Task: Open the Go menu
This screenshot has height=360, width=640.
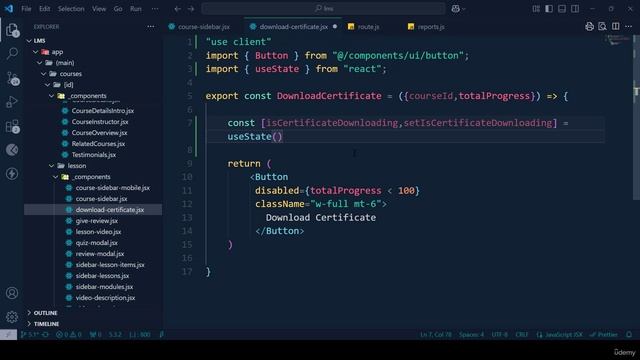Action: pyautogui.click(x=118, y=9)
